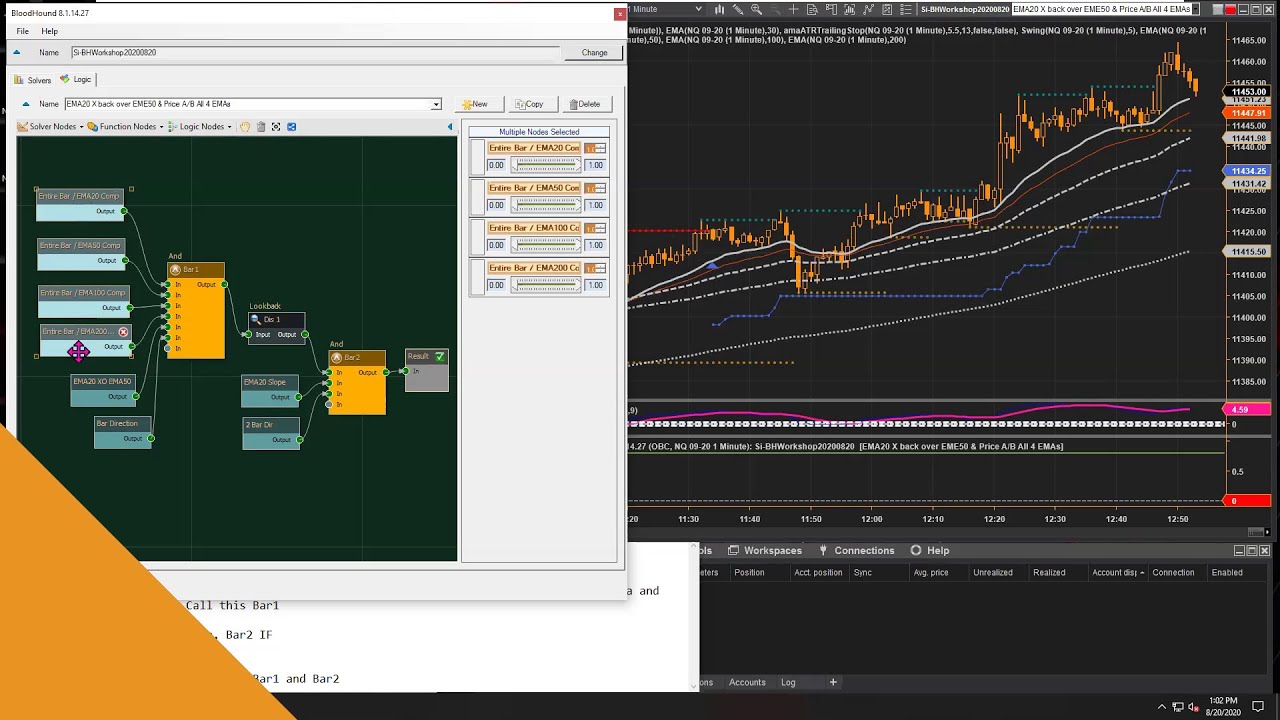Click the chart crosshair cursor icon

pos(793,9)
